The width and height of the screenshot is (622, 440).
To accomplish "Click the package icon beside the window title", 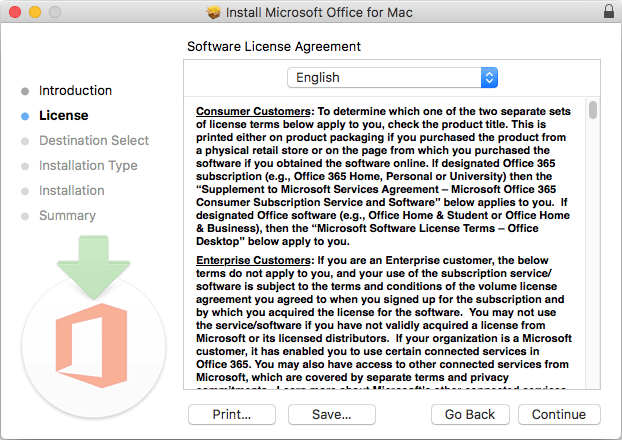I will click(213, 13).
